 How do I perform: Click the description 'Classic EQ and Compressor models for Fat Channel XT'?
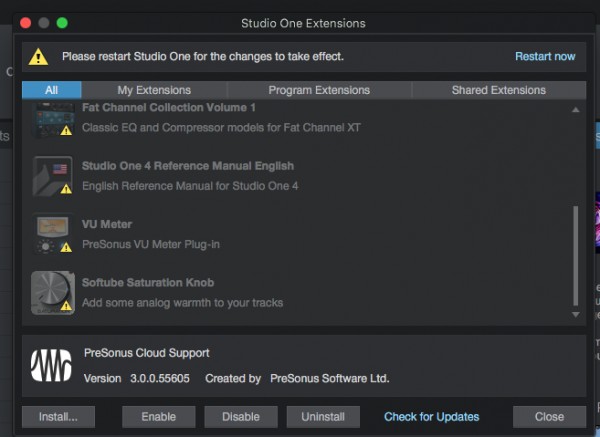pyautogui.click(x=221, y=127)
